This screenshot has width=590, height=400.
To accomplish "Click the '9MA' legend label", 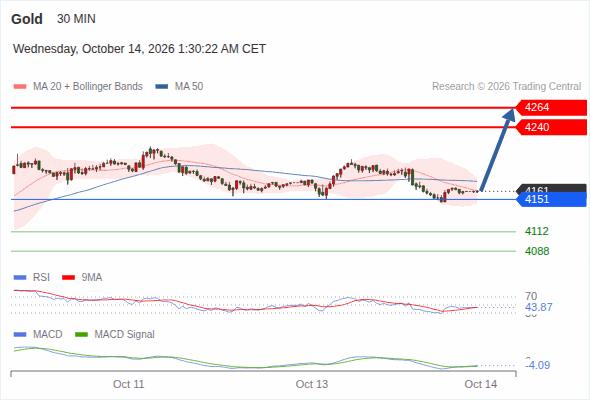I will 92,277.
